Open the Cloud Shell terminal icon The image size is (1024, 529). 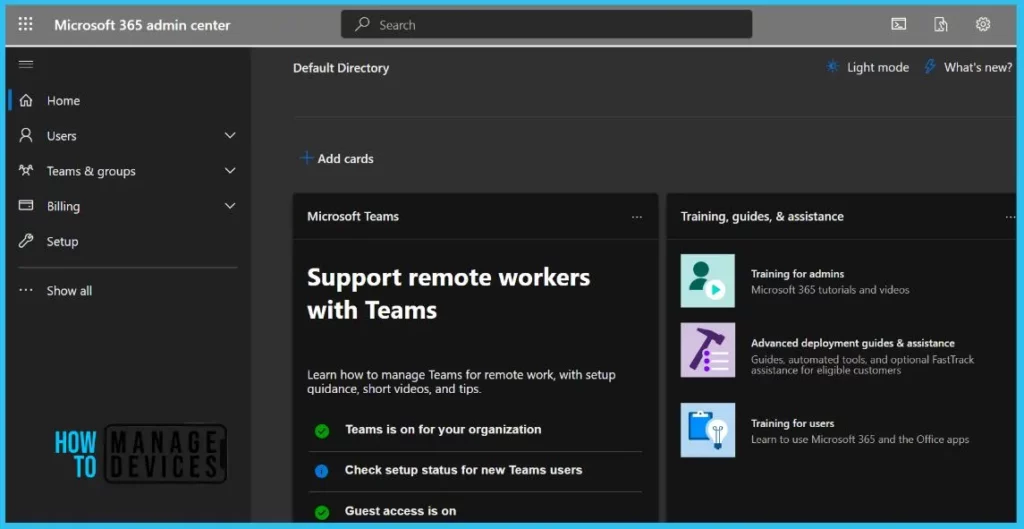pyautogui.click(x=899, y=25)
